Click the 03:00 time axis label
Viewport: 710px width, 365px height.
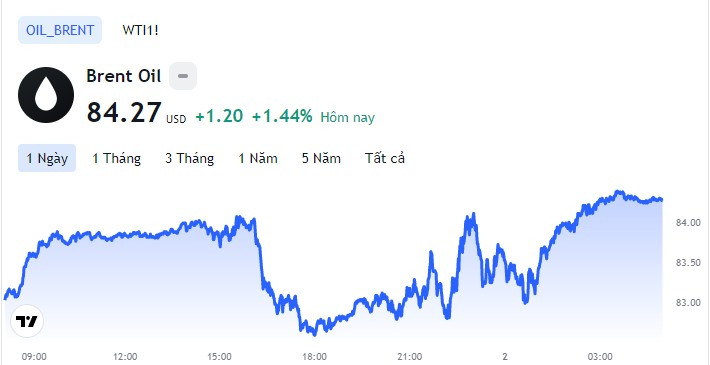coord(600,357)
